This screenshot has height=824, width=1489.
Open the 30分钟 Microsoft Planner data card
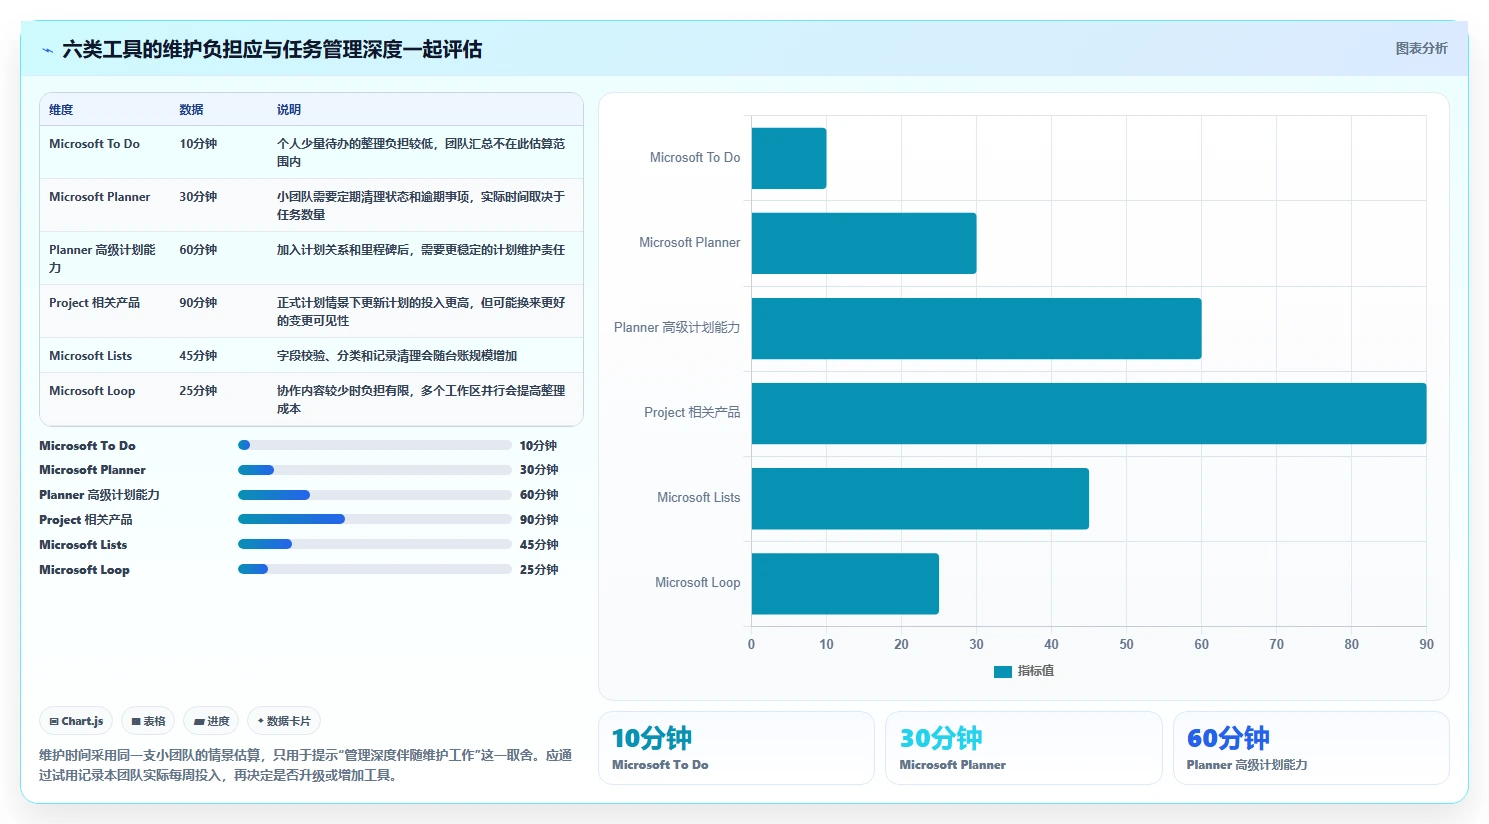(1024, 748)
